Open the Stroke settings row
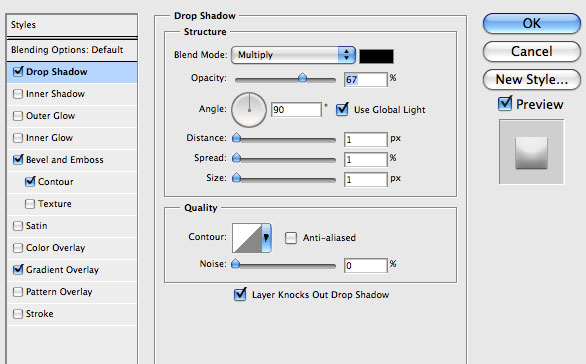The height and width of the screenshot is (364, 586). pyautogui.click(x=72, y=314)
